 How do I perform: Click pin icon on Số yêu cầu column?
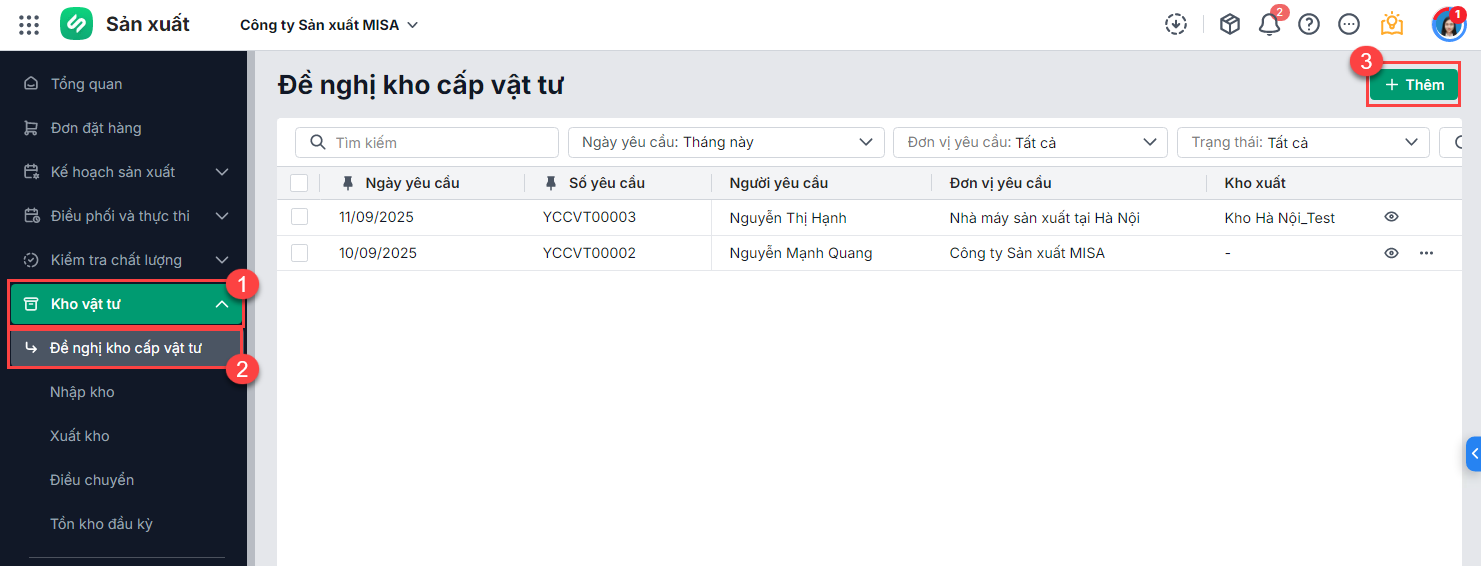click(551, 183)
